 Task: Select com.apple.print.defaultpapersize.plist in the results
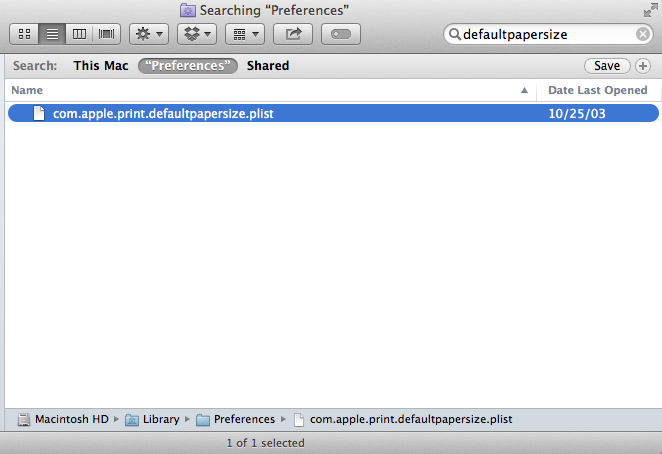click(333, 113)
